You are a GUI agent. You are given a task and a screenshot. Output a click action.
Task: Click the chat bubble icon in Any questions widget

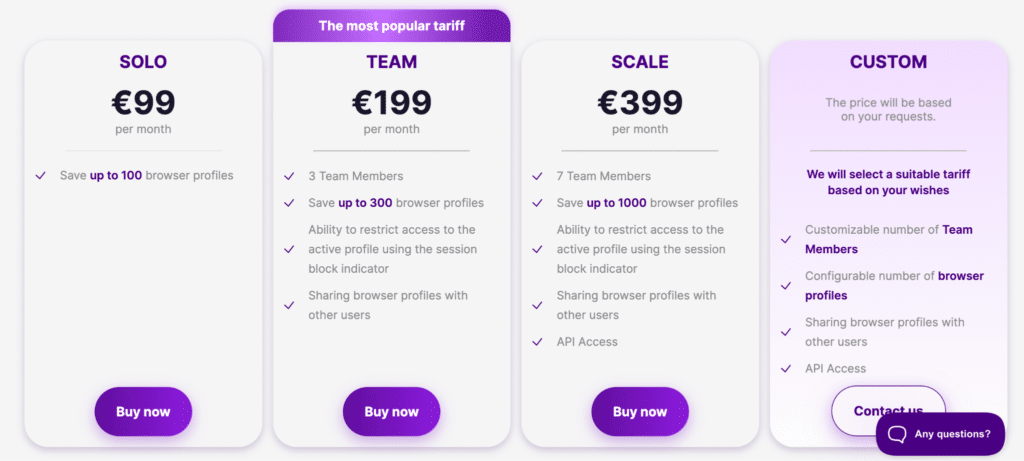pos(897,434)
